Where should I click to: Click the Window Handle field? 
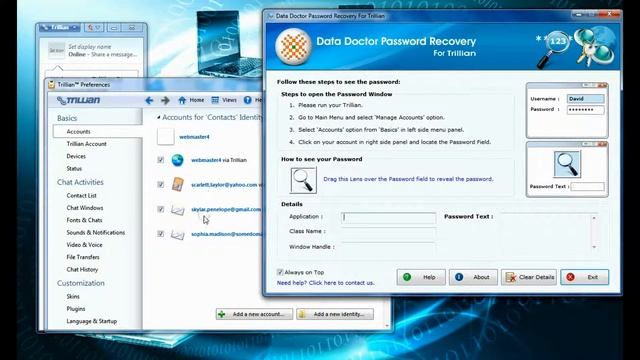[389, 247]
